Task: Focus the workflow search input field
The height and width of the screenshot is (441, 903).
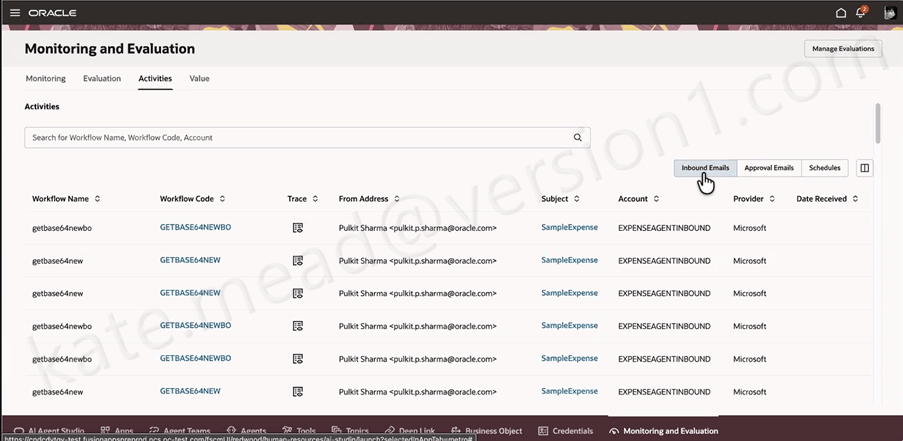Action: (300, 138)
